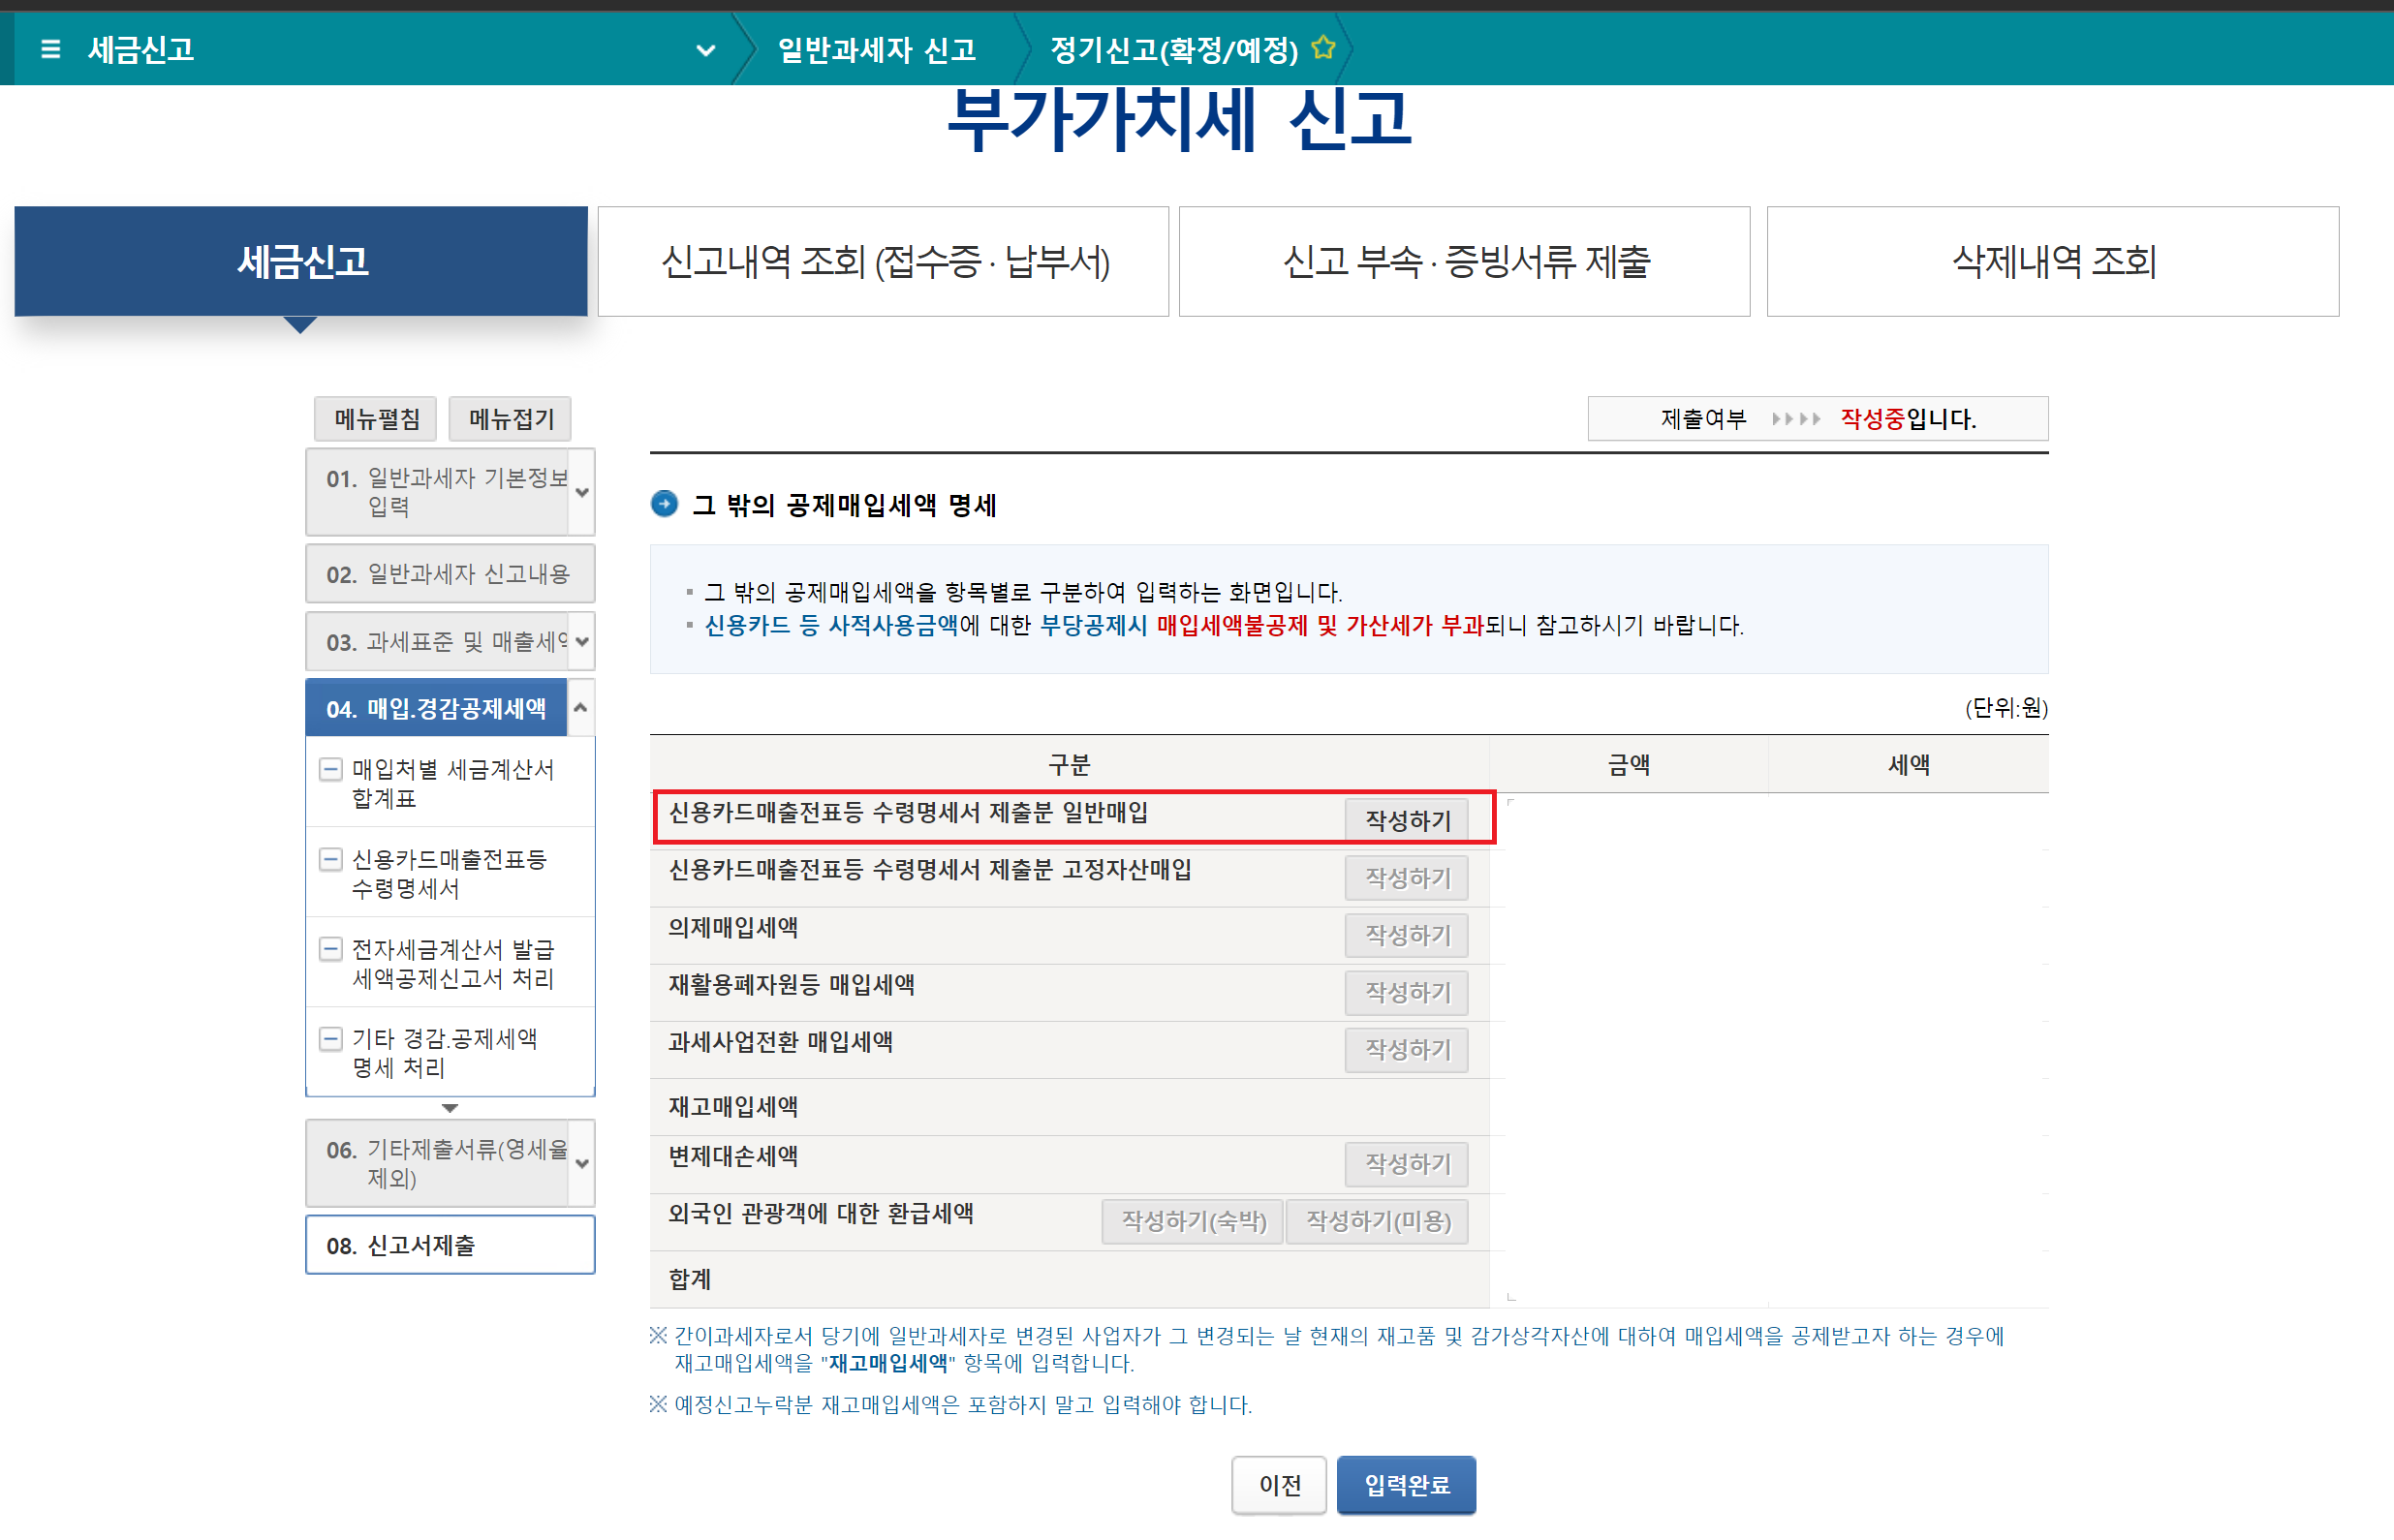
Task: Click 작성하기 for 의제매입세액
Action: pyautogui.click(x=1407, y=934)
